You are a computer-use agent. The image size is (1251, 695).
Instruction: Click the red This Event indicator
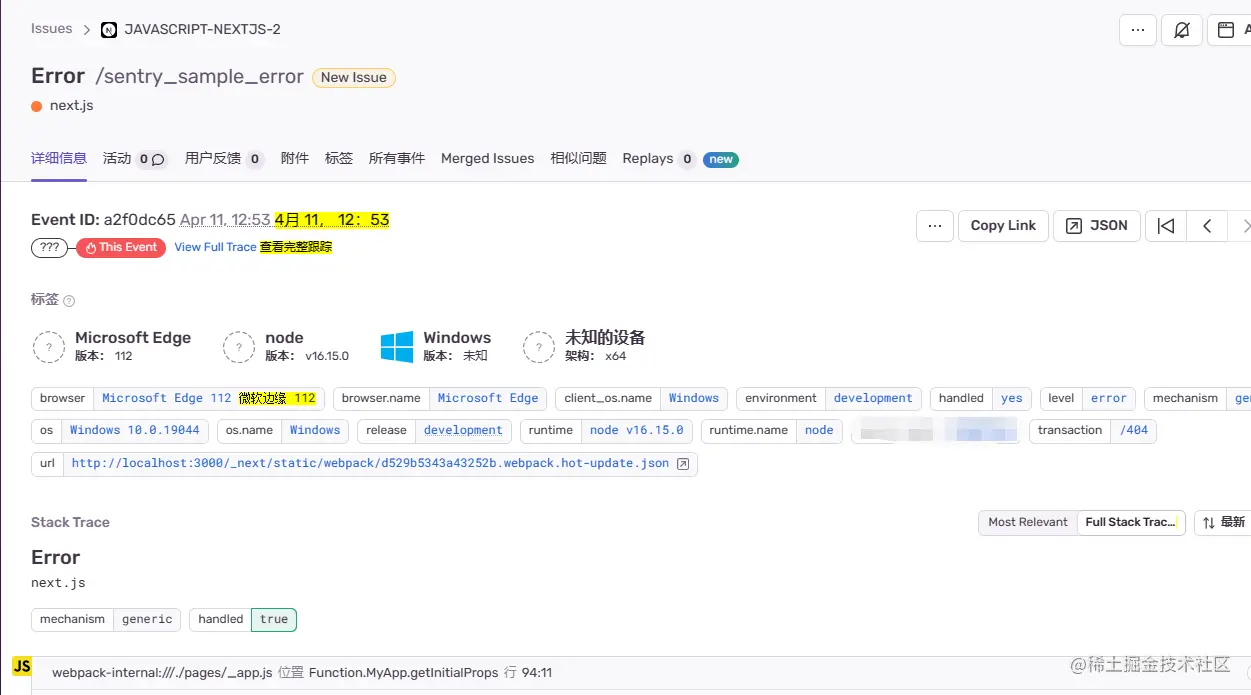[x=120, y=247]
